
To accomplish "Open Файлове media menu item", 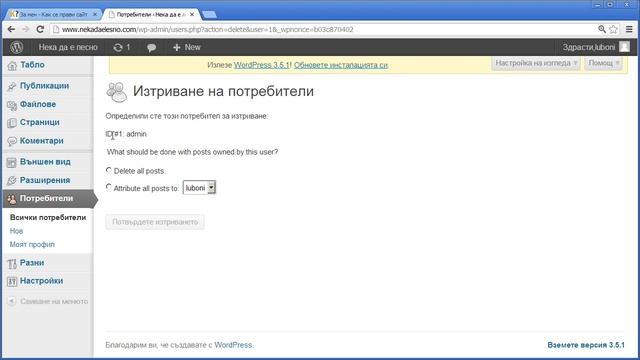I will tap(38, 104).
